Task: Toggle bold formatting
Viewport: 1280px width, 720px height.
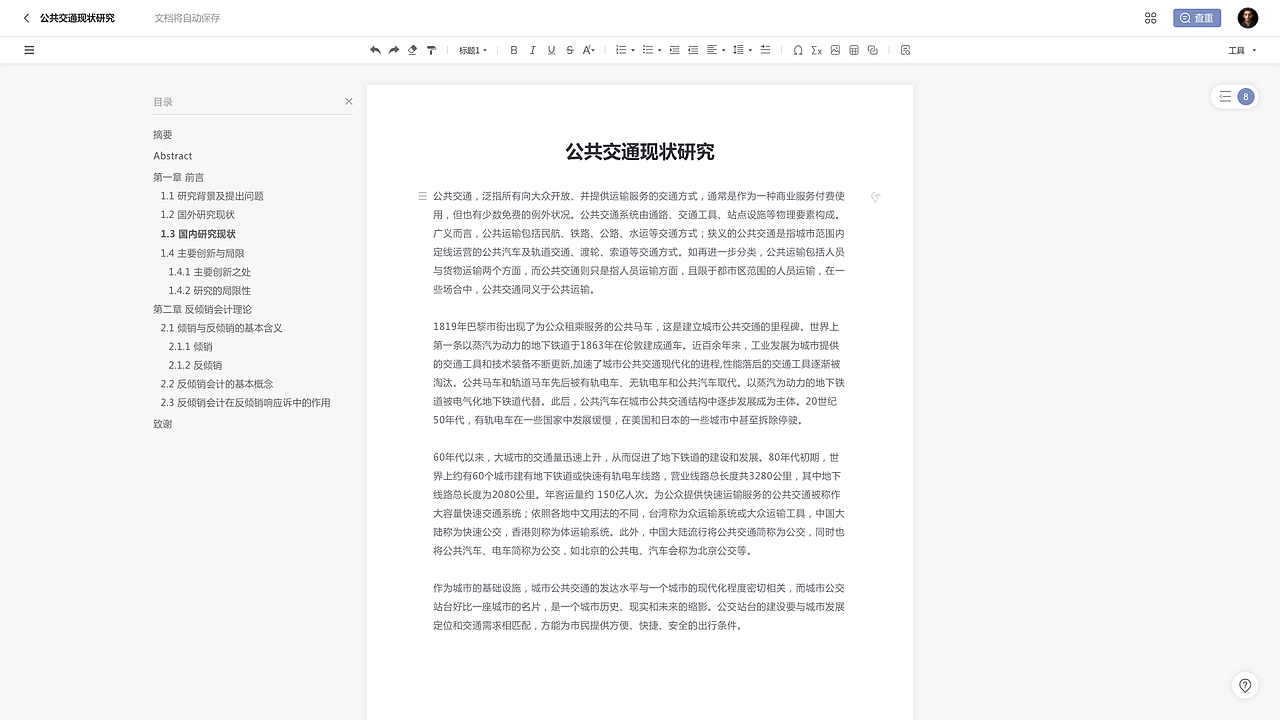Action: [513, 50]
